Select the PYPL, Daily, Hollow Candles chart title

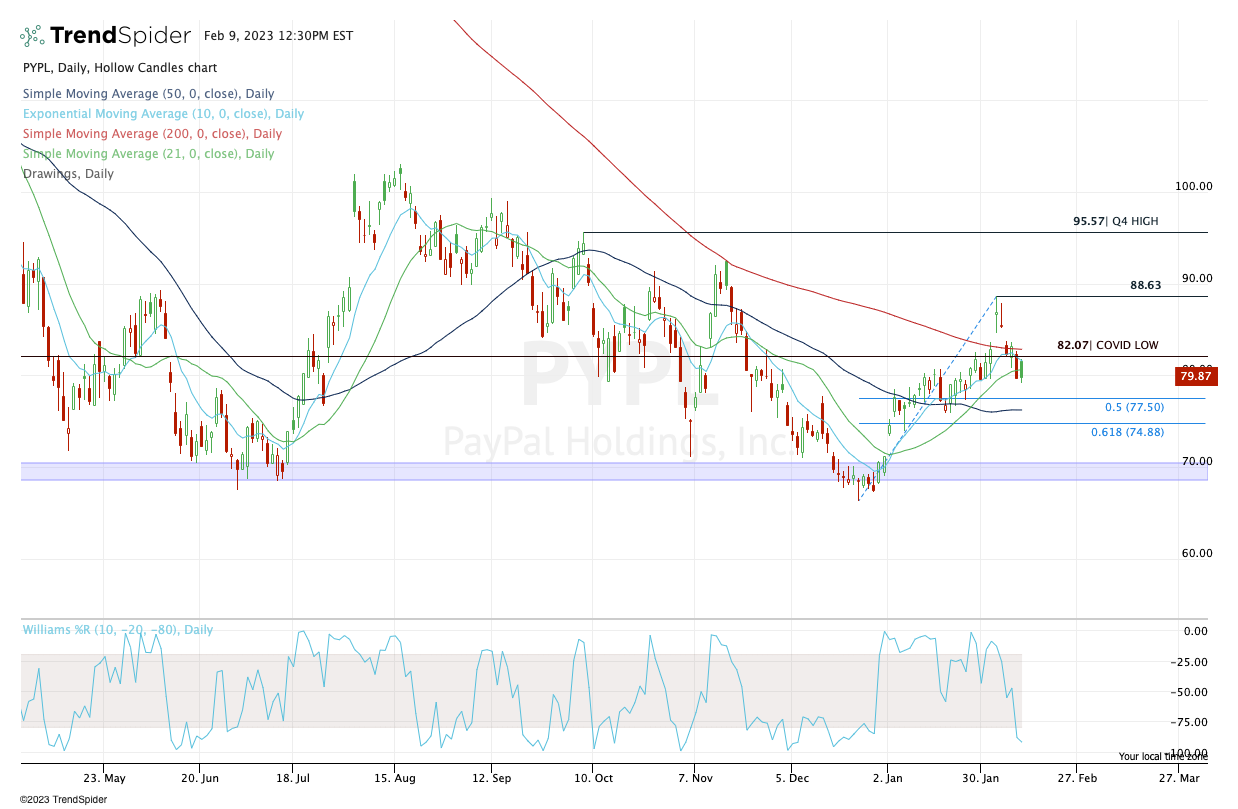[x=119, y=68]
